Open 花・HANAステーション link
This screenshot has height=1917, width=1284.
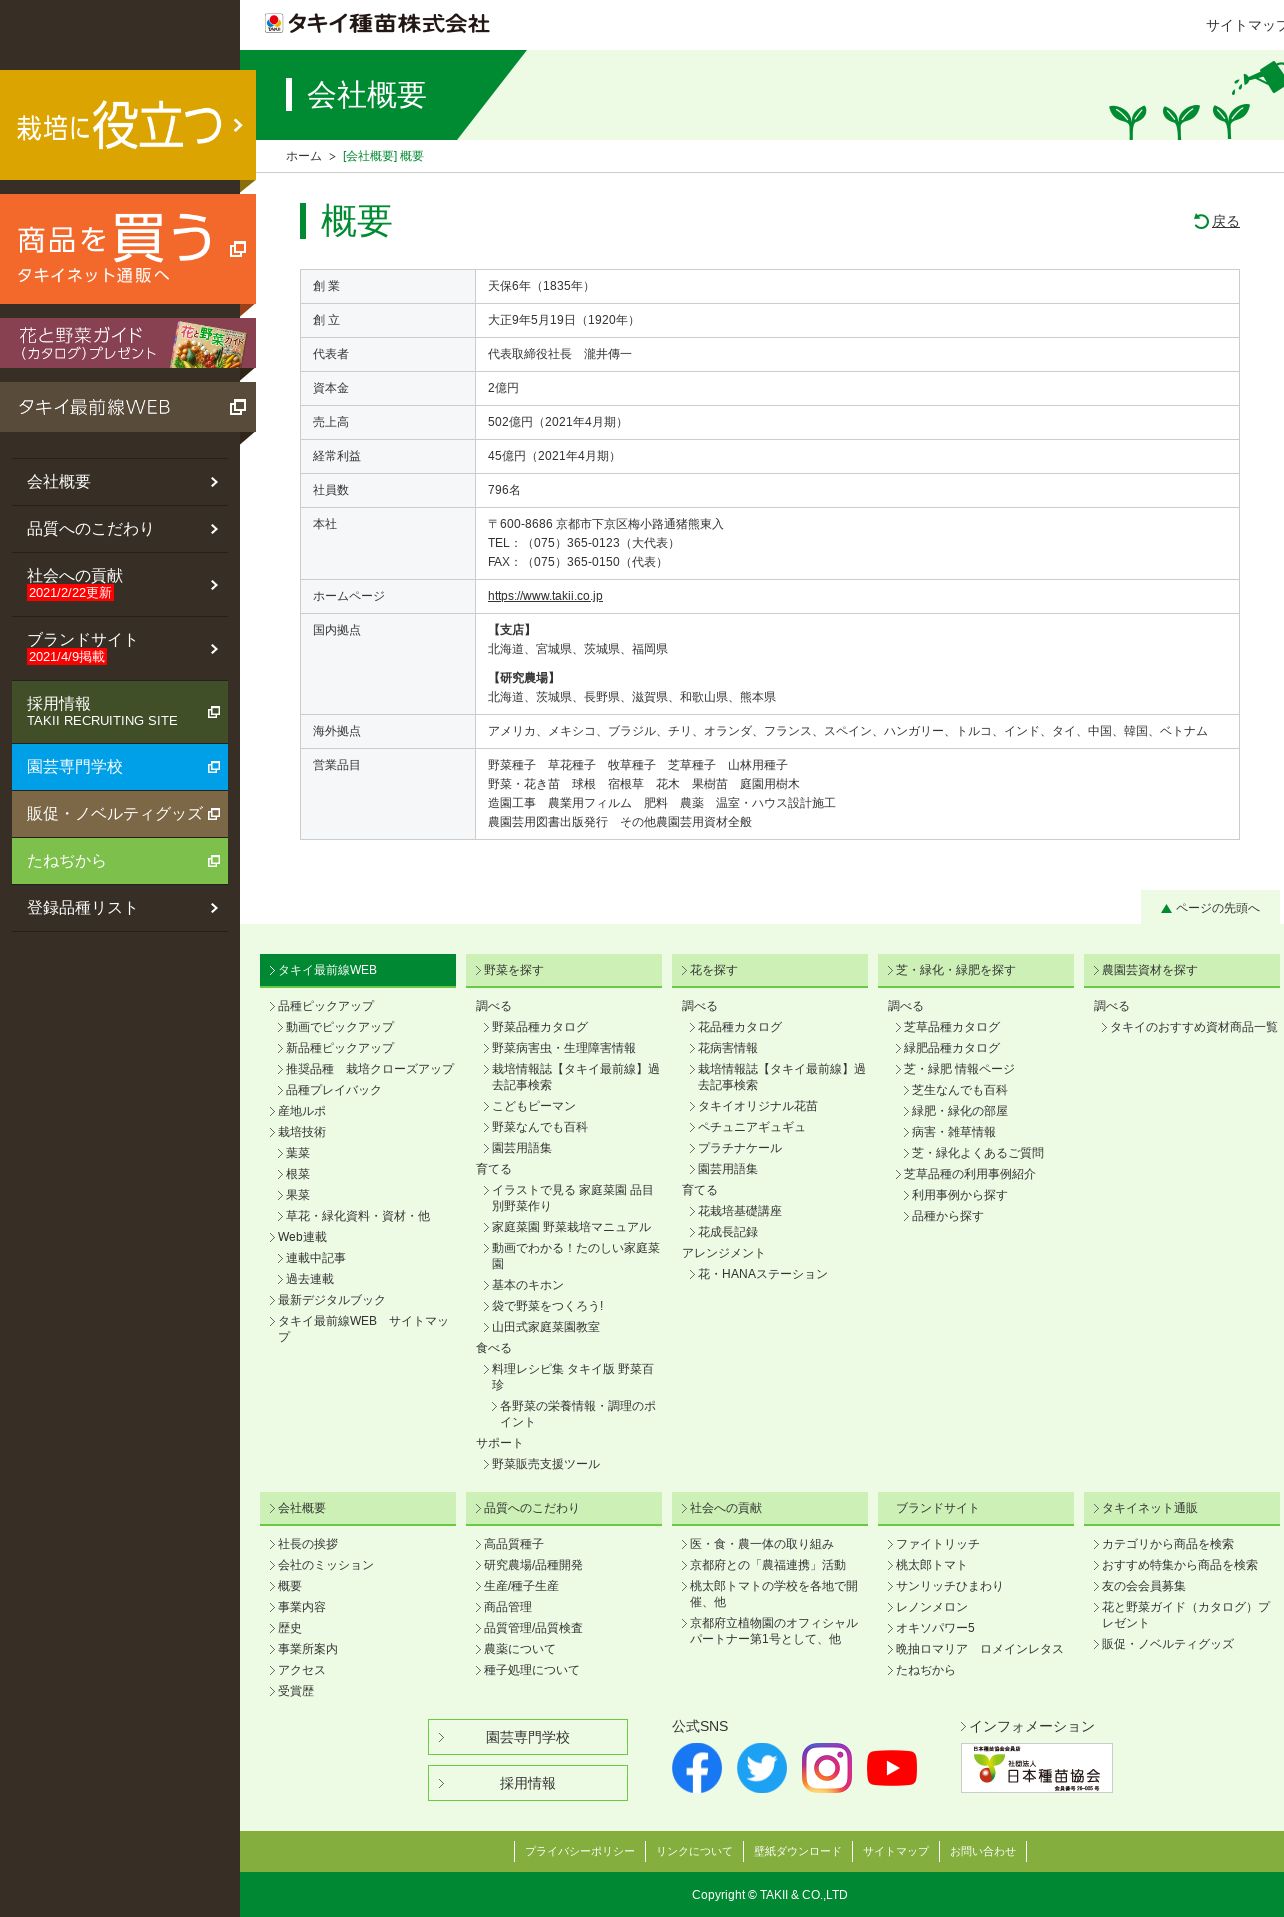point(763,1274)
